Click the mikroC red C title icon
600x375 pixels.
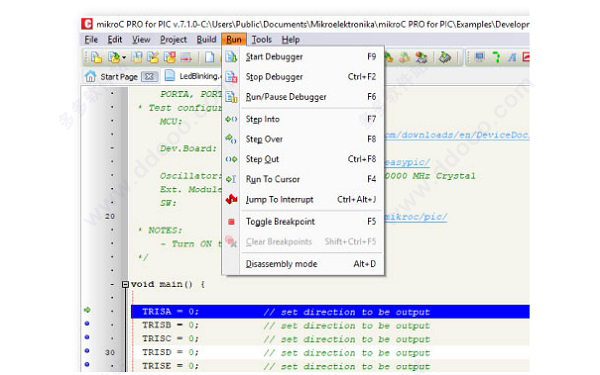point(87,24)
